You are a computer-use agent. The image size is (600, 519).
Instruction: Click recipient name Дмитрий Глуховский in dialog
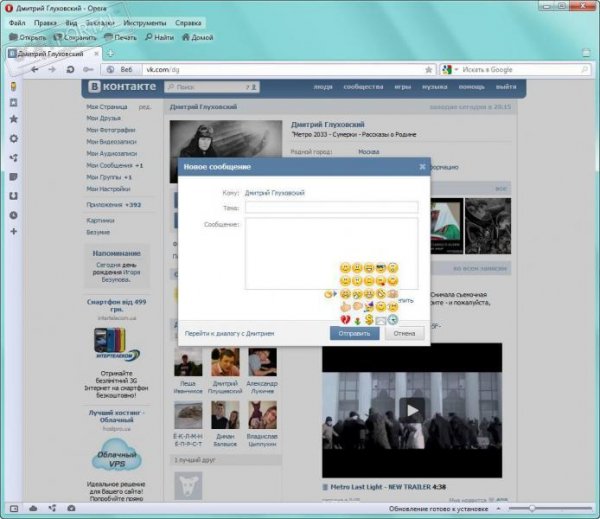coord(274,193)
